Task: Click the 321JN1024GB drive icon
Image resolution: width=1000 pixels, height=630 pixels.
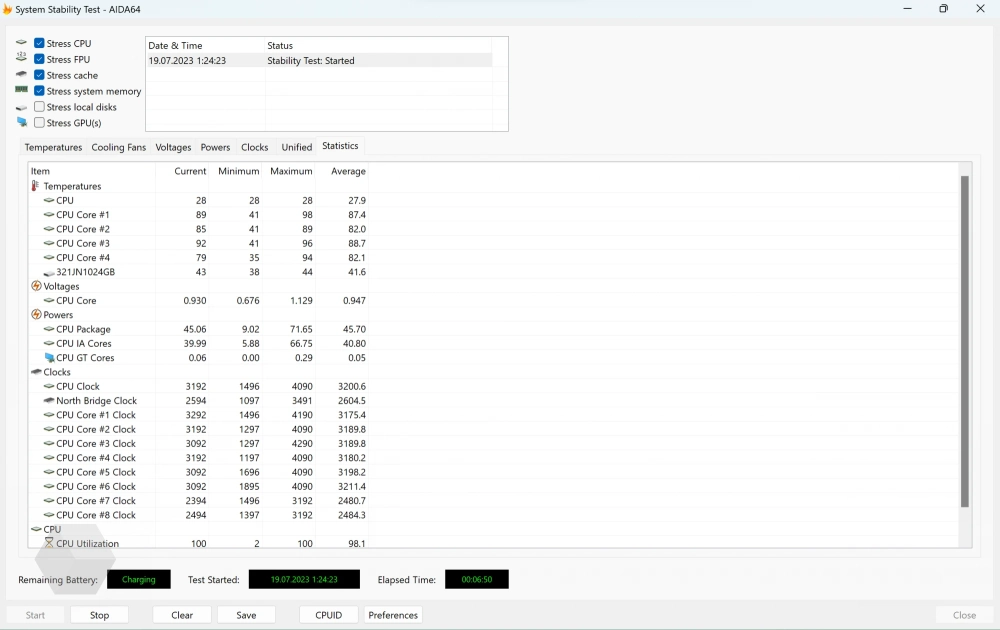Action: (x=49, y=272)
